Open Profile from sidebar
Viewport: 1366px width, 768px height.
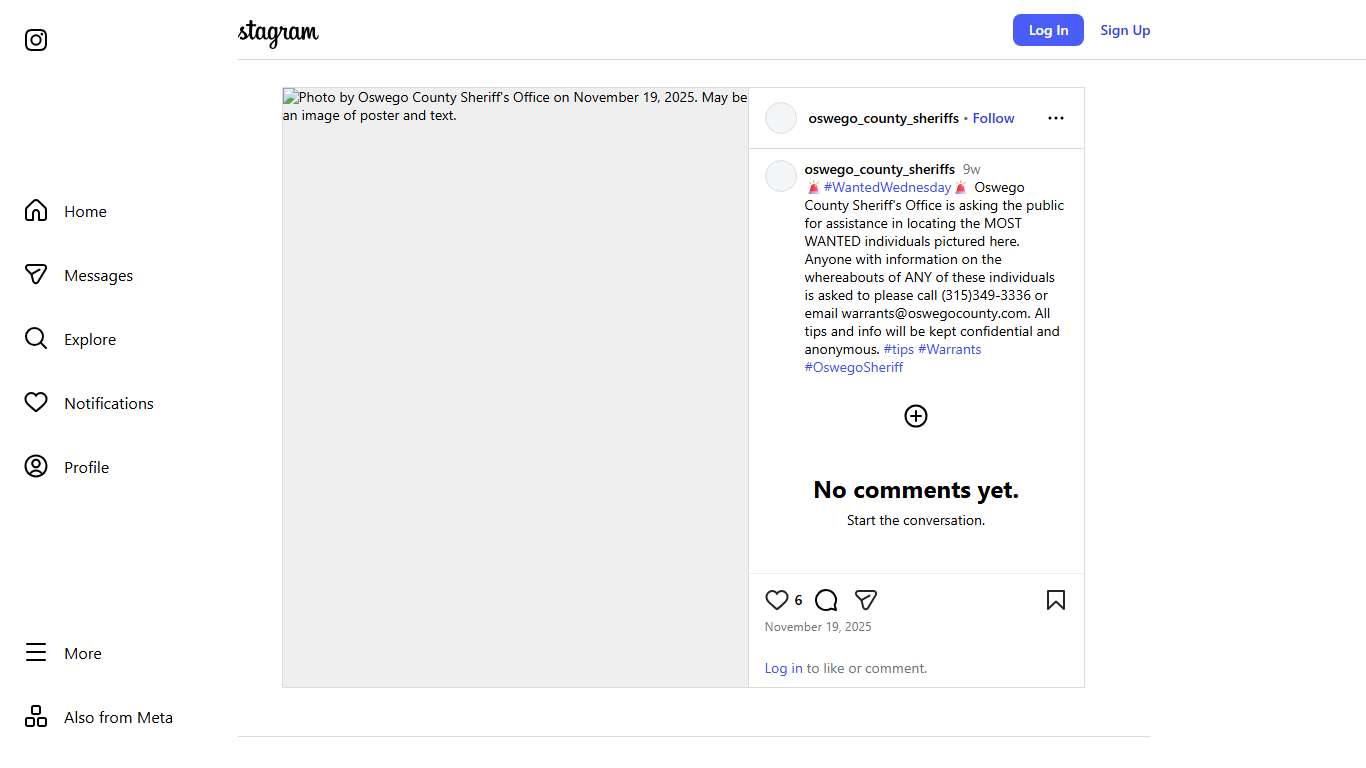point(86,467)
